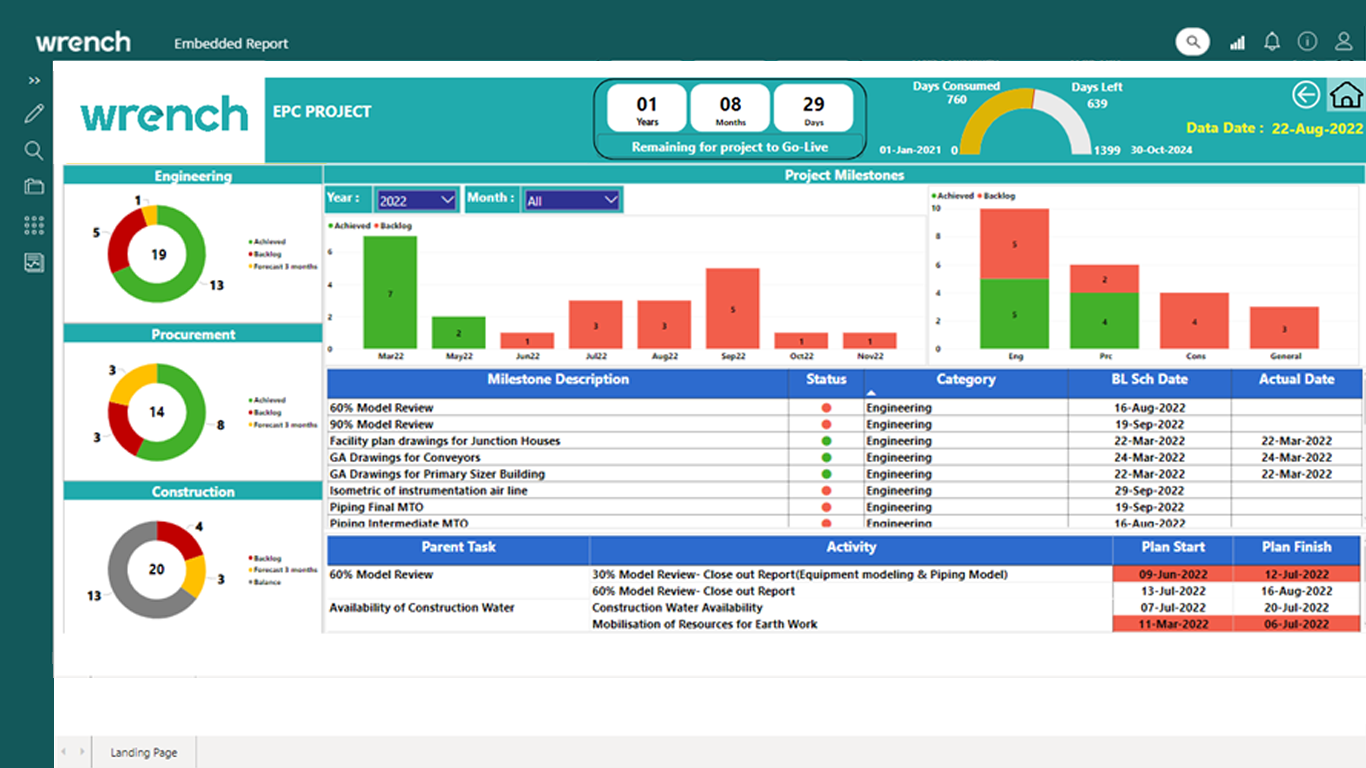Open the info circle icon

[1307, 42]
